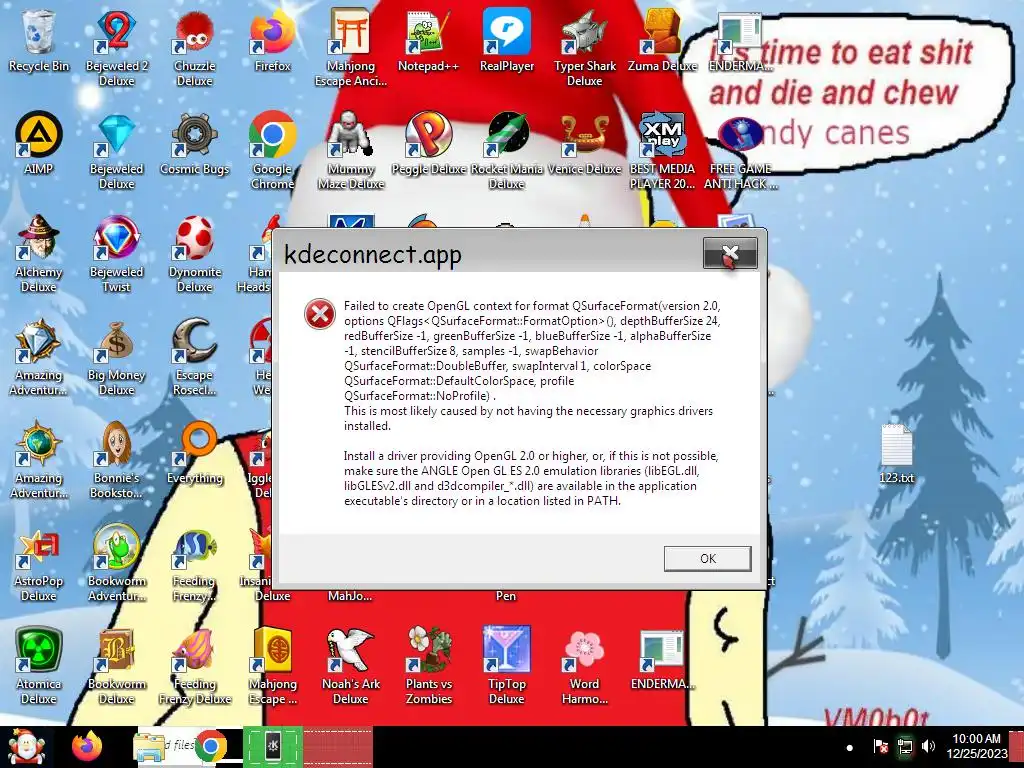Open Firefox from the taskbar
1024x768 pixels.
(87, 746)
